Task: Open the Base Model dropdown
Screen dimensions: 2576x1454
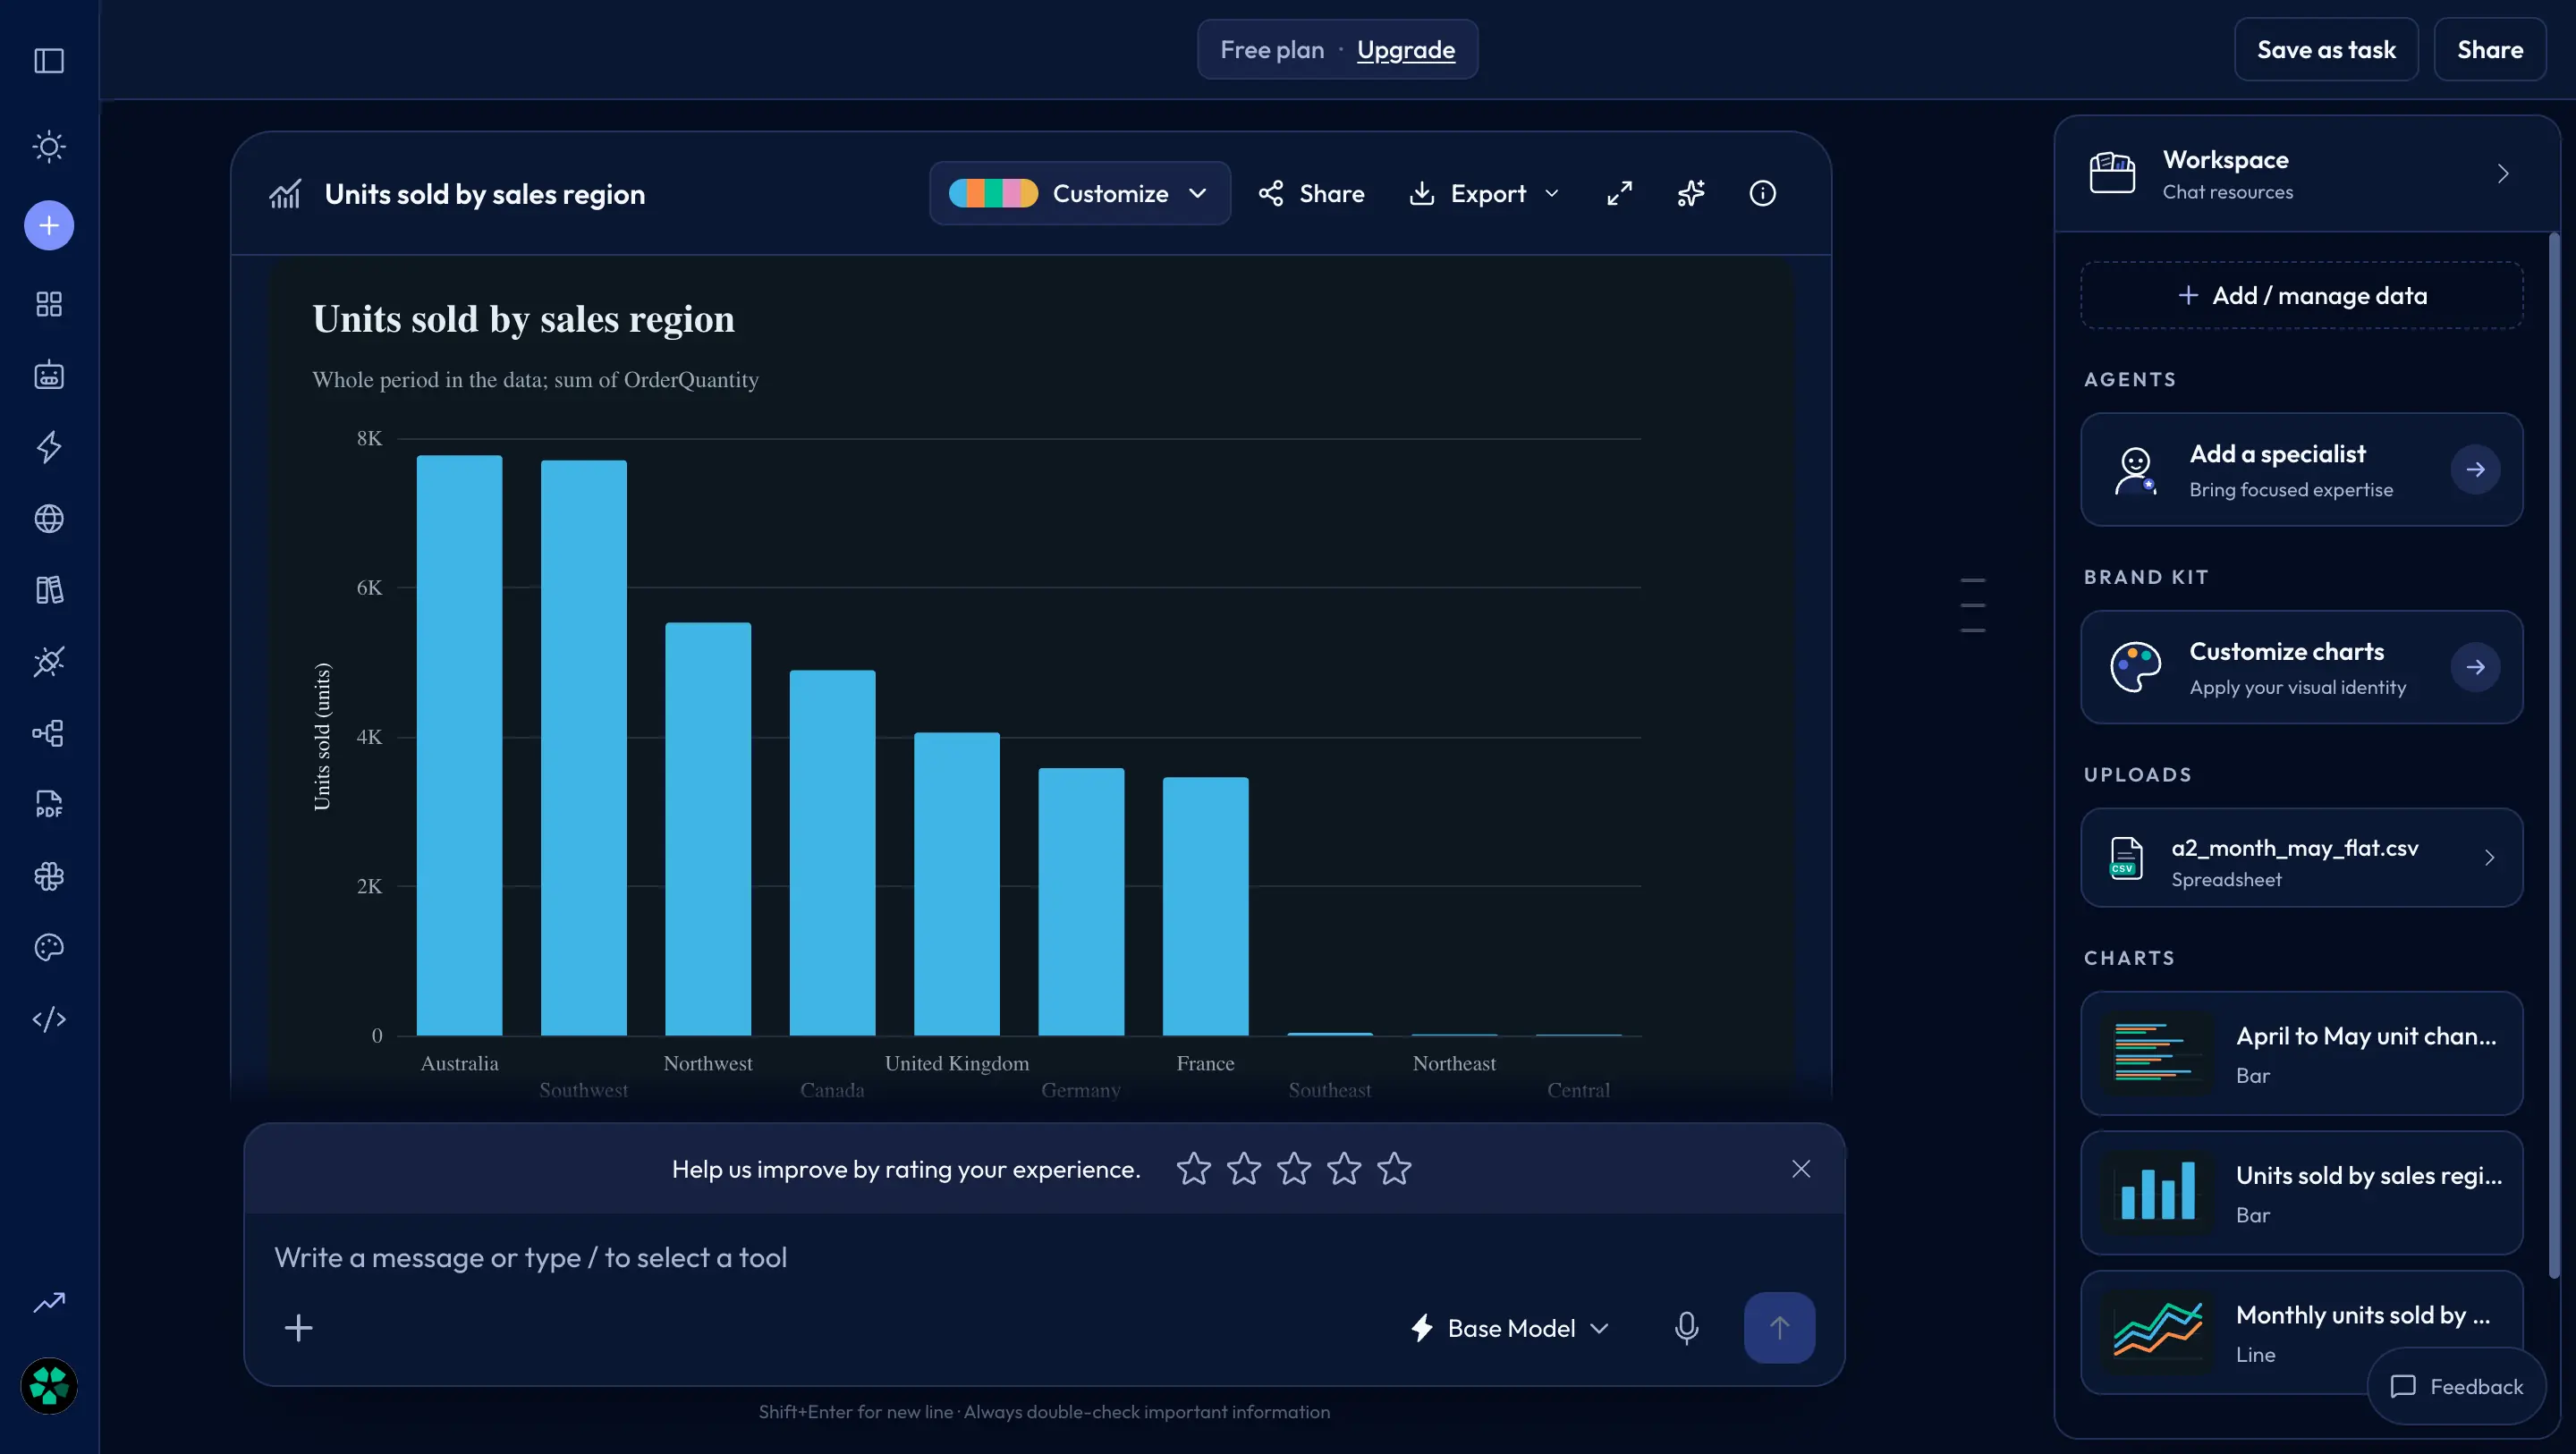Action: point(1509,1328)
